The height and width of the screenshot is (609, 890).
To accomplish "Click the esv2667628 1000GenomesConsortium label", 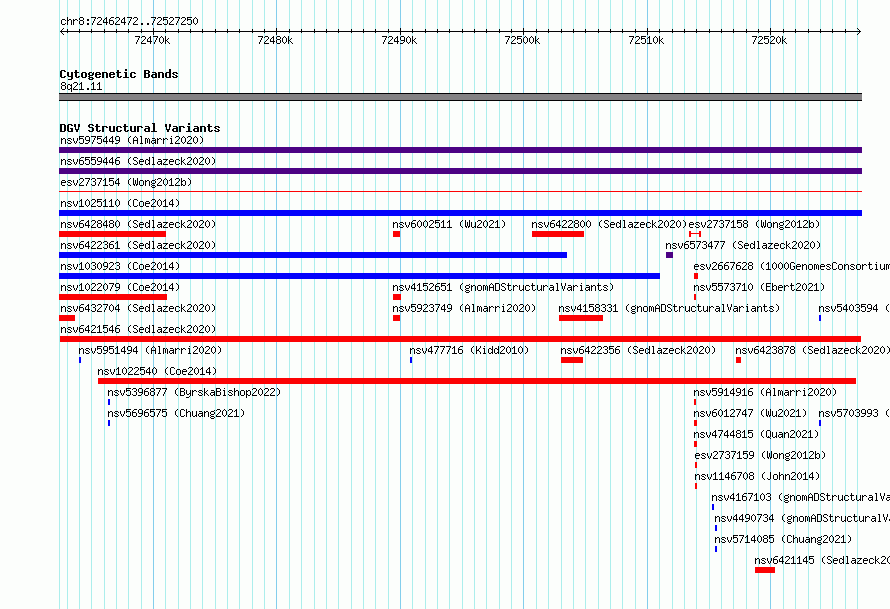I will 791,266.
